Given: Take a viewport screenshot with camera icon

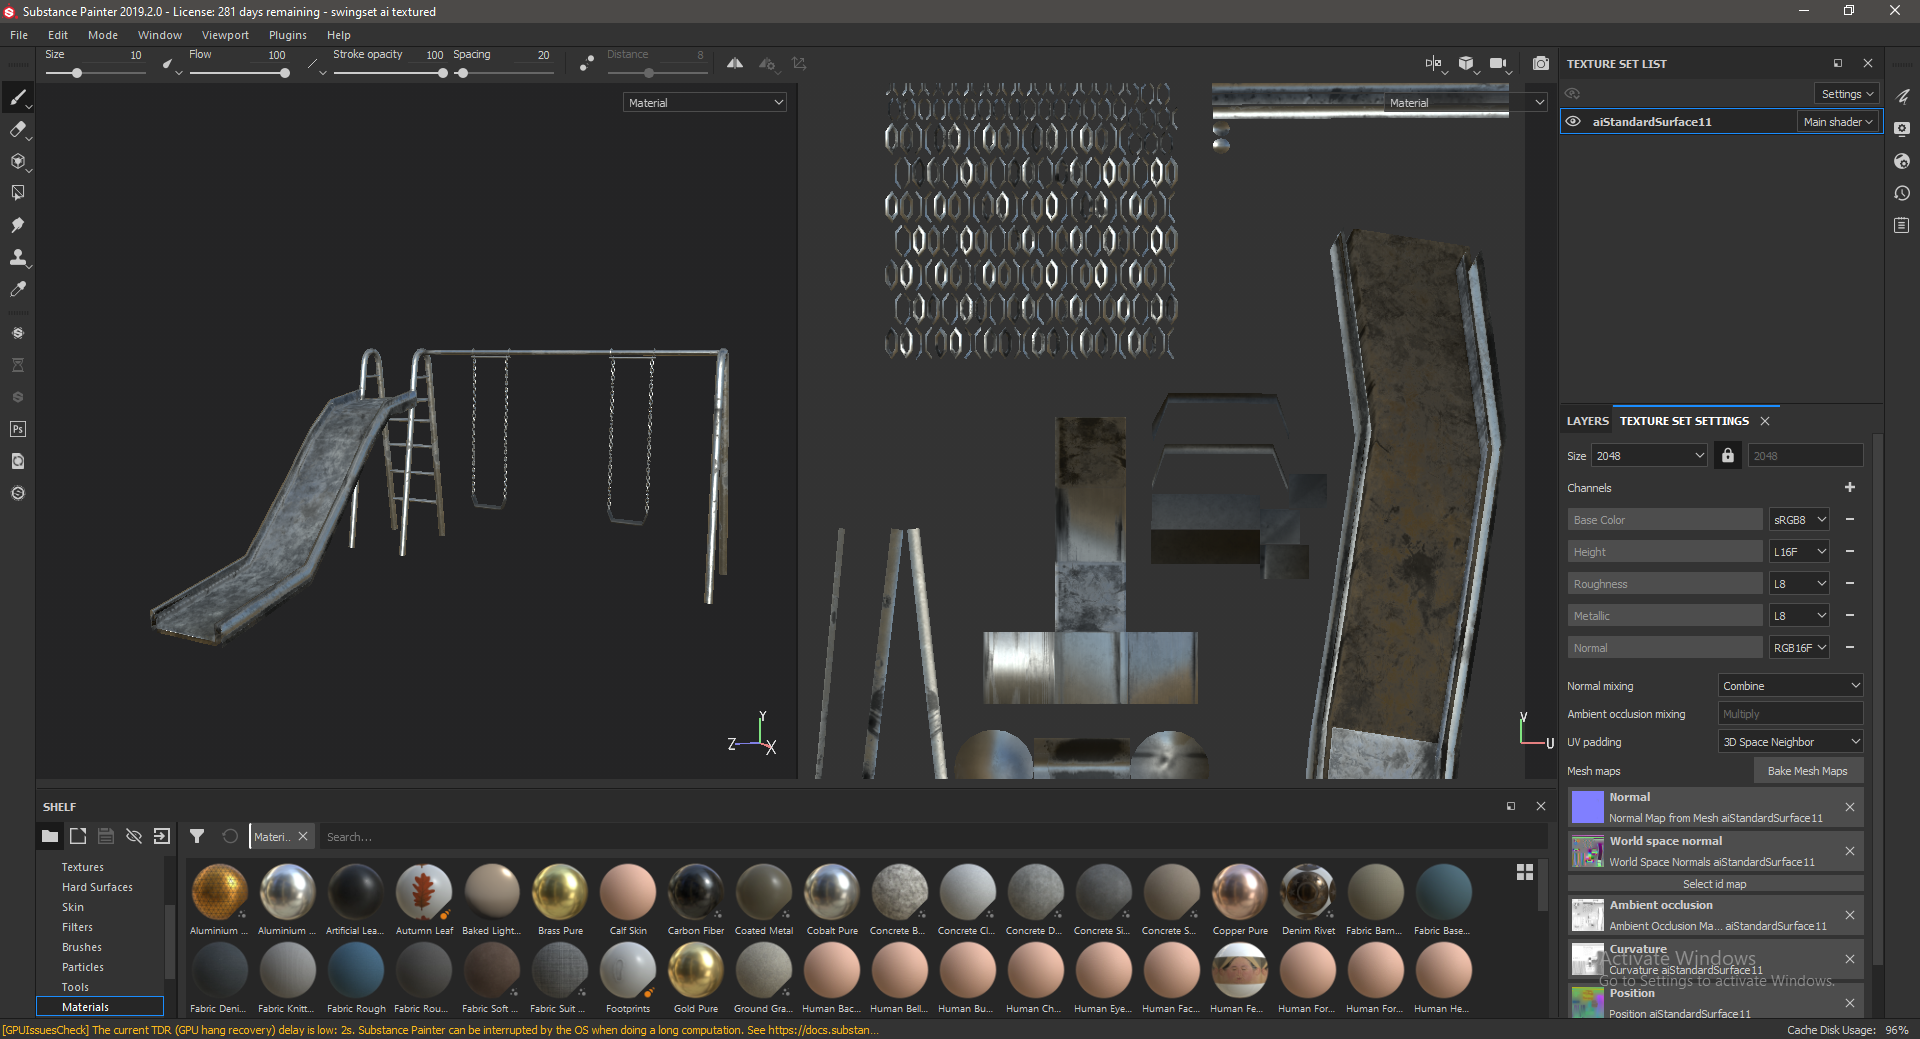Looking at the screenshot, I should [x=1541, y=63].
